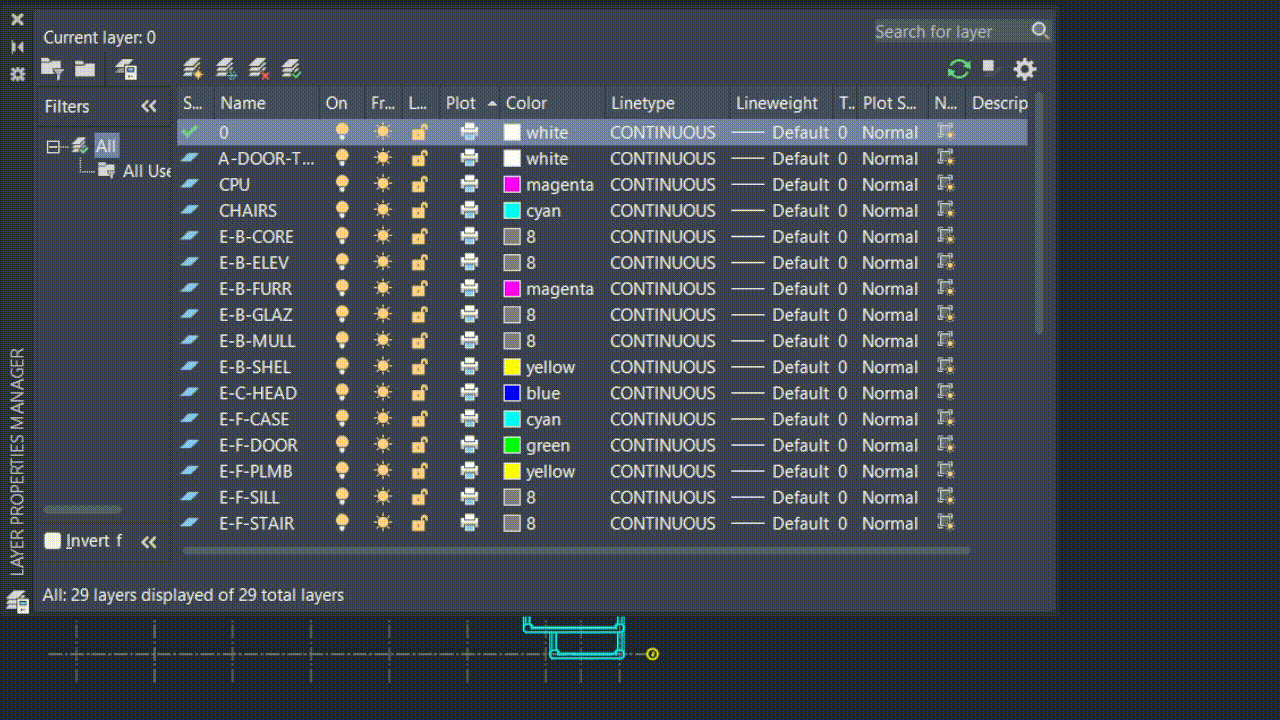1280x720 pixels.
Task: Select the All filter in tree
Action: point(106,146)
